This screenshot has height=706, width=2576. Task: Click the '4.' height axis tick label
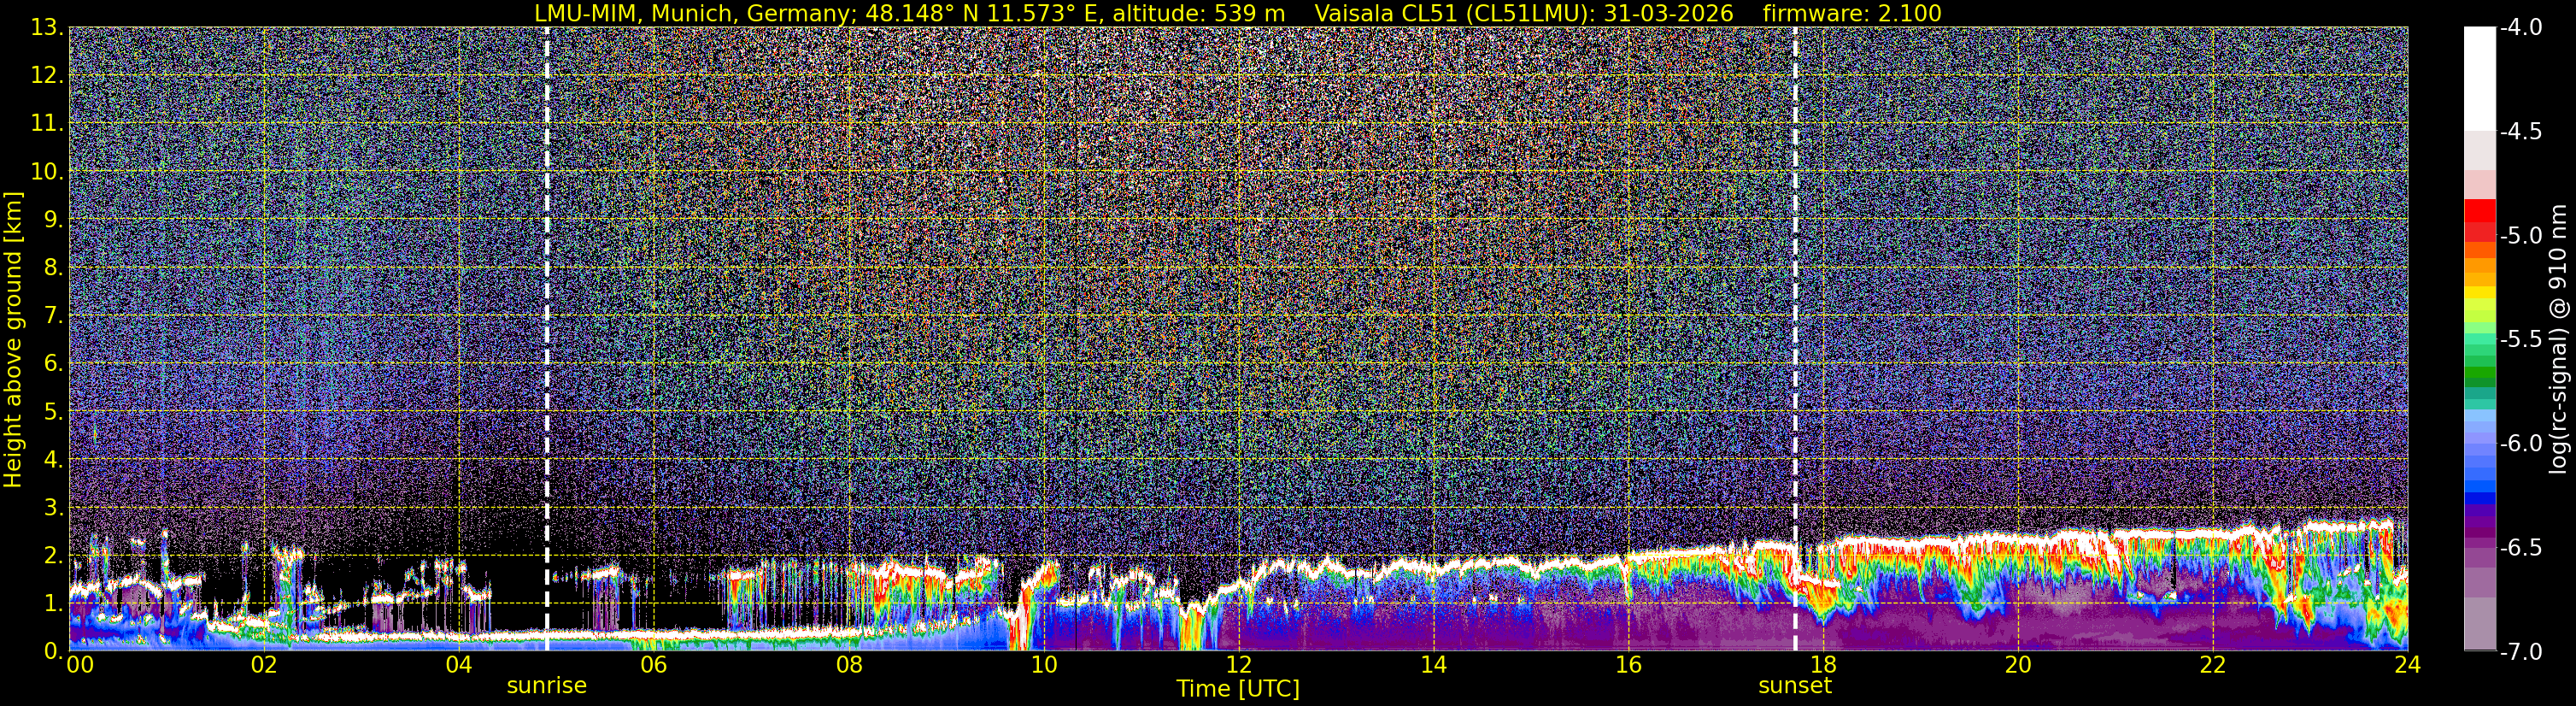[x=53, y=459]
